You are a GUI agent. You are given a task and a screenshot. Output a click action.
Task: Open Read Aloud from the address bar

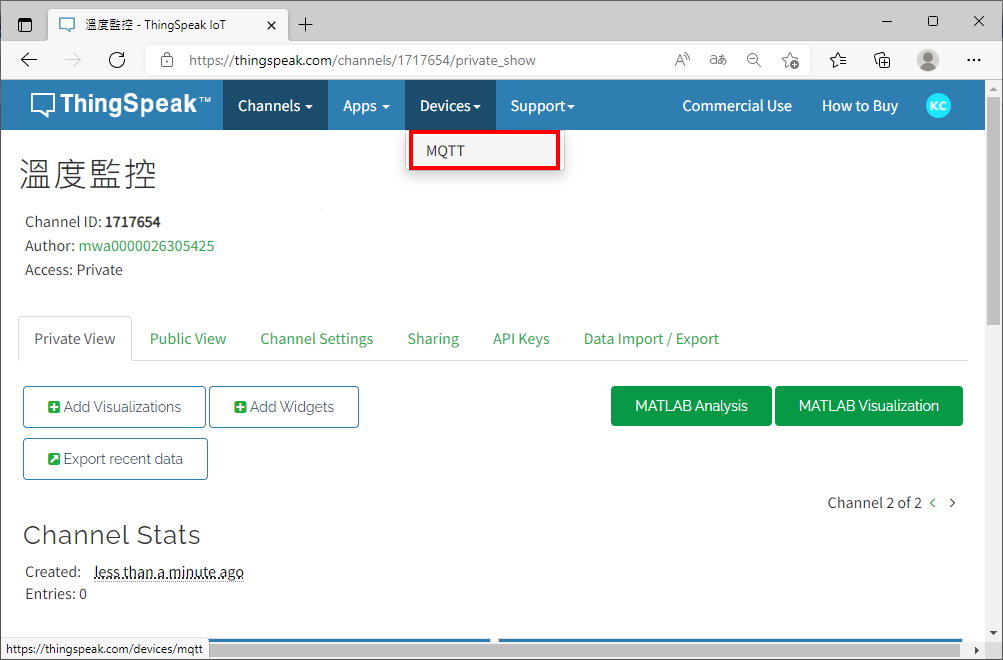click(x=683, y=60)
